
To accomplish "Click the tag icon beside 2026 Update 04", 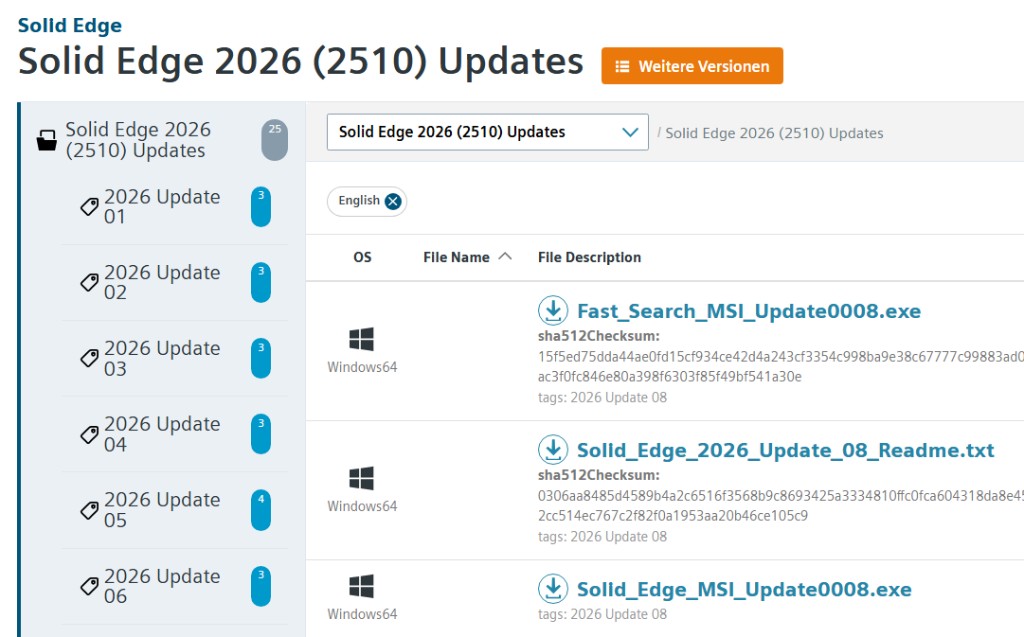I will click(89, 434).
